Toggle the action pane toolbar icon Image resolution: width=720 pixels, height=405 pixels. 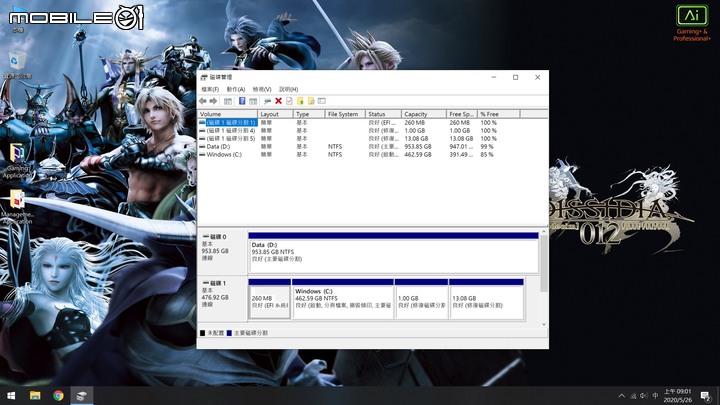tap(253, 101)
